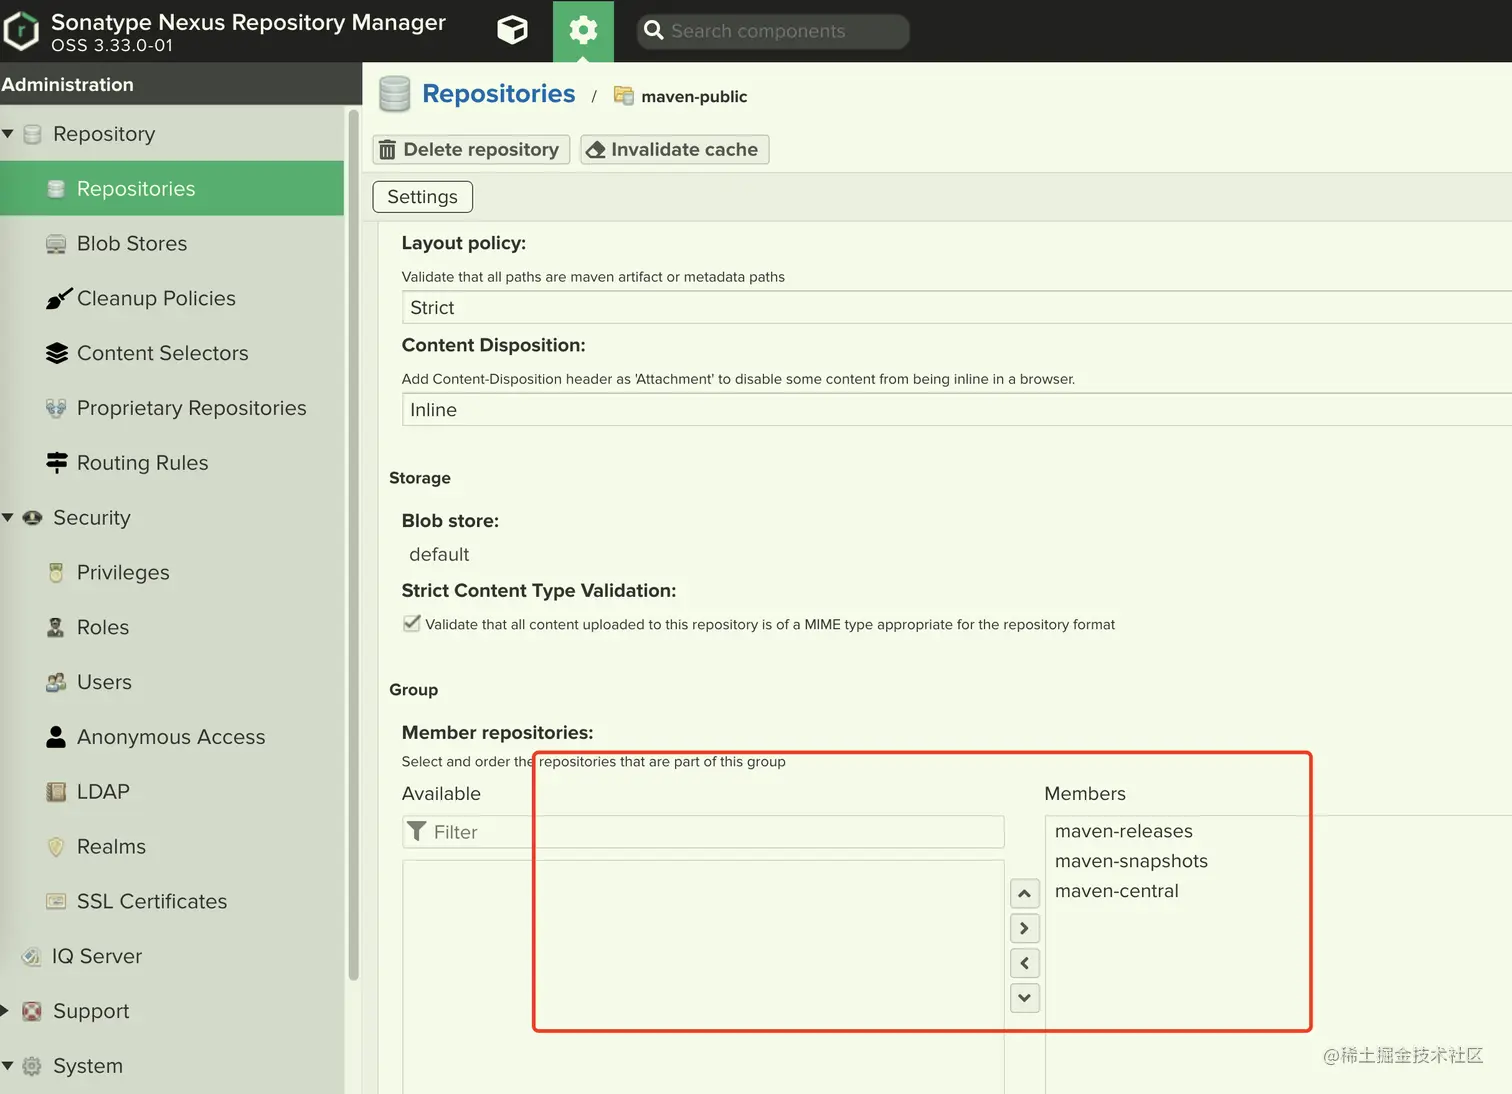Click the LDAP book icon
Screen dimensions: 1512x1094
(x=56, y=792)
